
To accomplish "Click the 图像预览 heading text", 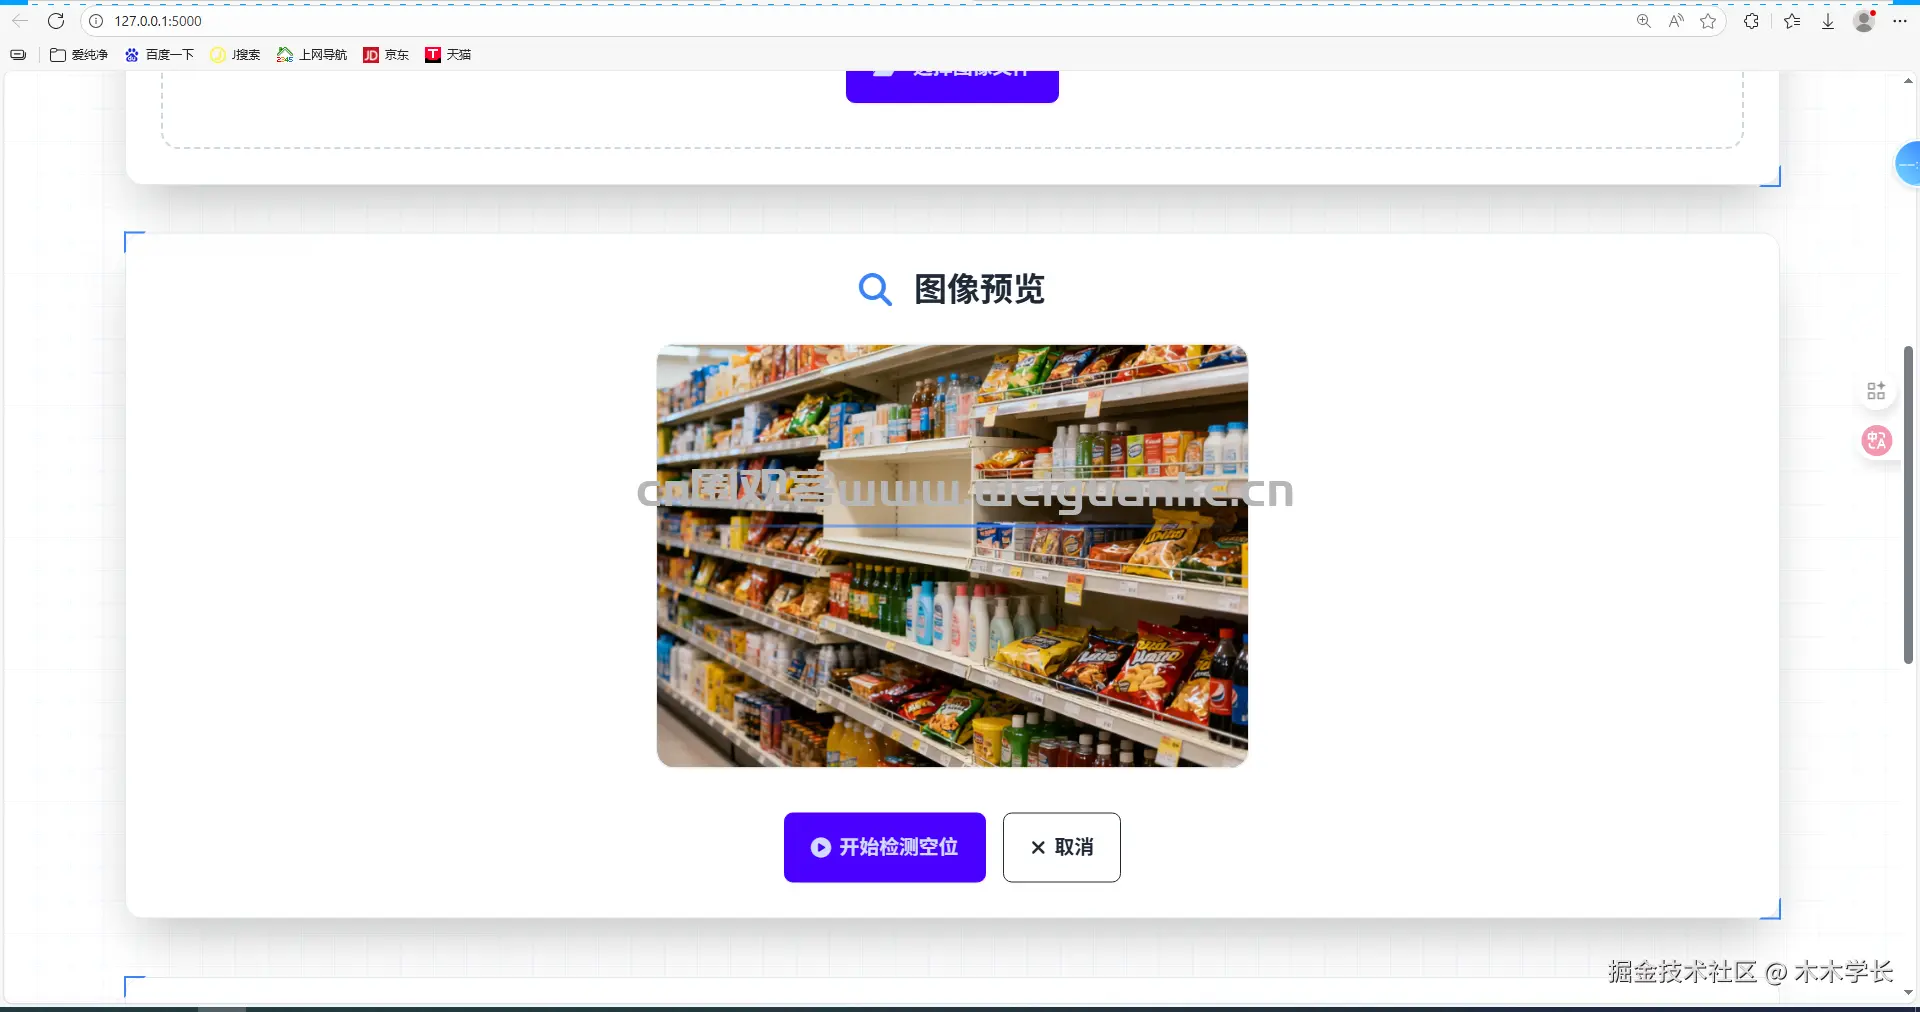I will click(x=979, y=290).
